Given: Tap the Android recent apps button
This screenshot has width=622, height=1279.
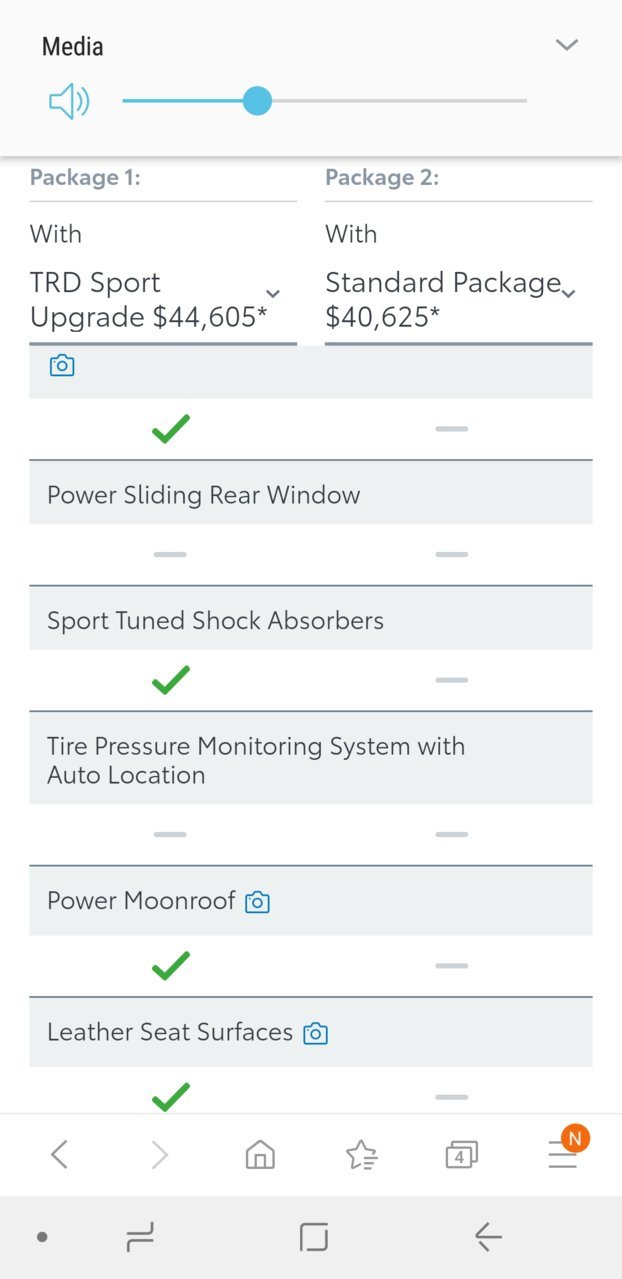Looking at the screenshot, I should [x=140, y=1238].
